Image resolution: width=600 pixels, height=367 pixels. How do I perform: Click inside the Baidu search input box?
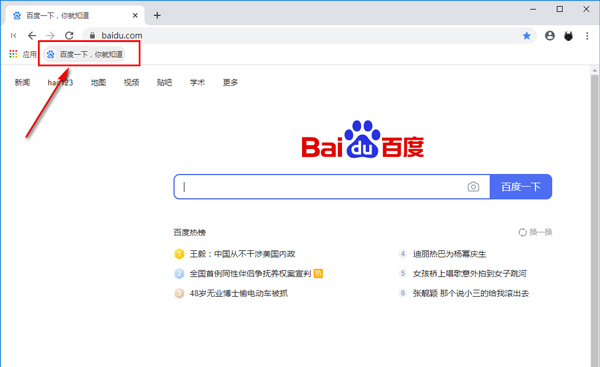[321, 186]
